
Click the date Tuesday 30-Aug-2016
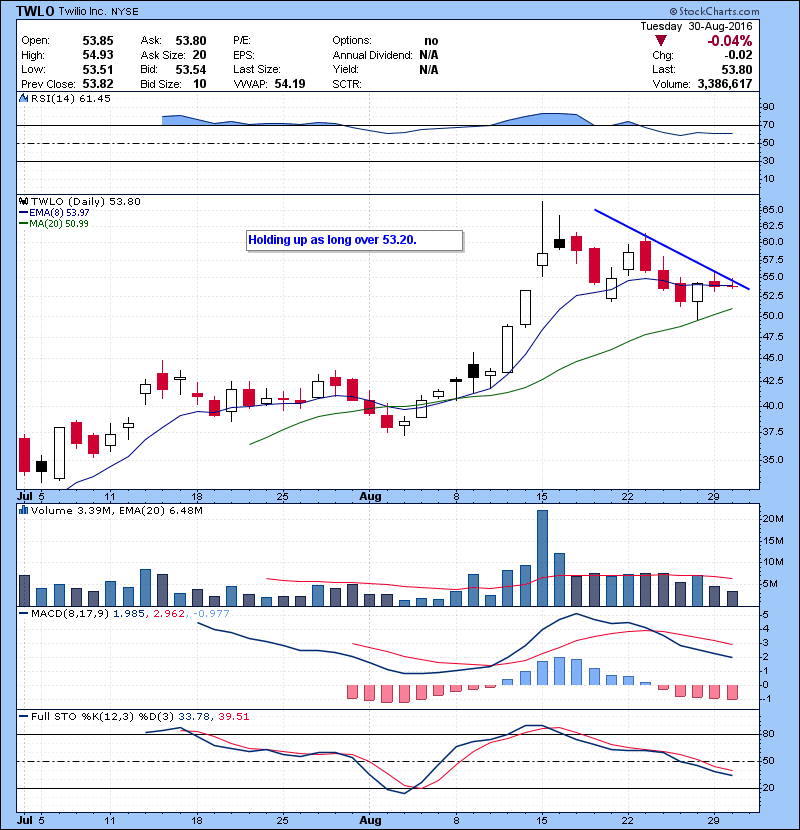pyautogui.click(x=696, y=26)
